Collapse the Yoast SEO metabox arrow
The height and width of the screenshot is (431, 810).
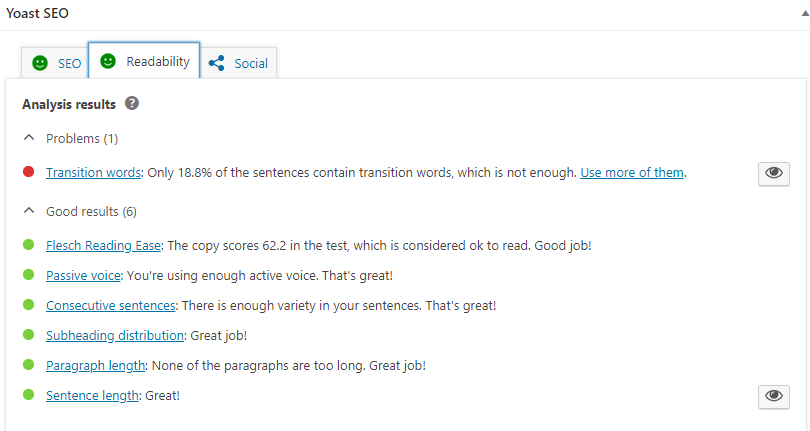tap(806, 14)
